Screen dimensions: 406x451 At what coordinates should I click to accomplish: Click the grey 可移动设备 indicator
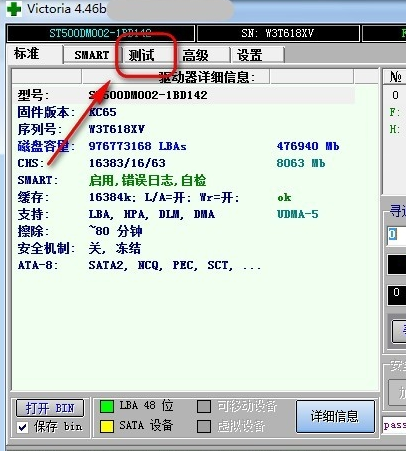pyautogui.click(x=204, y=406)
